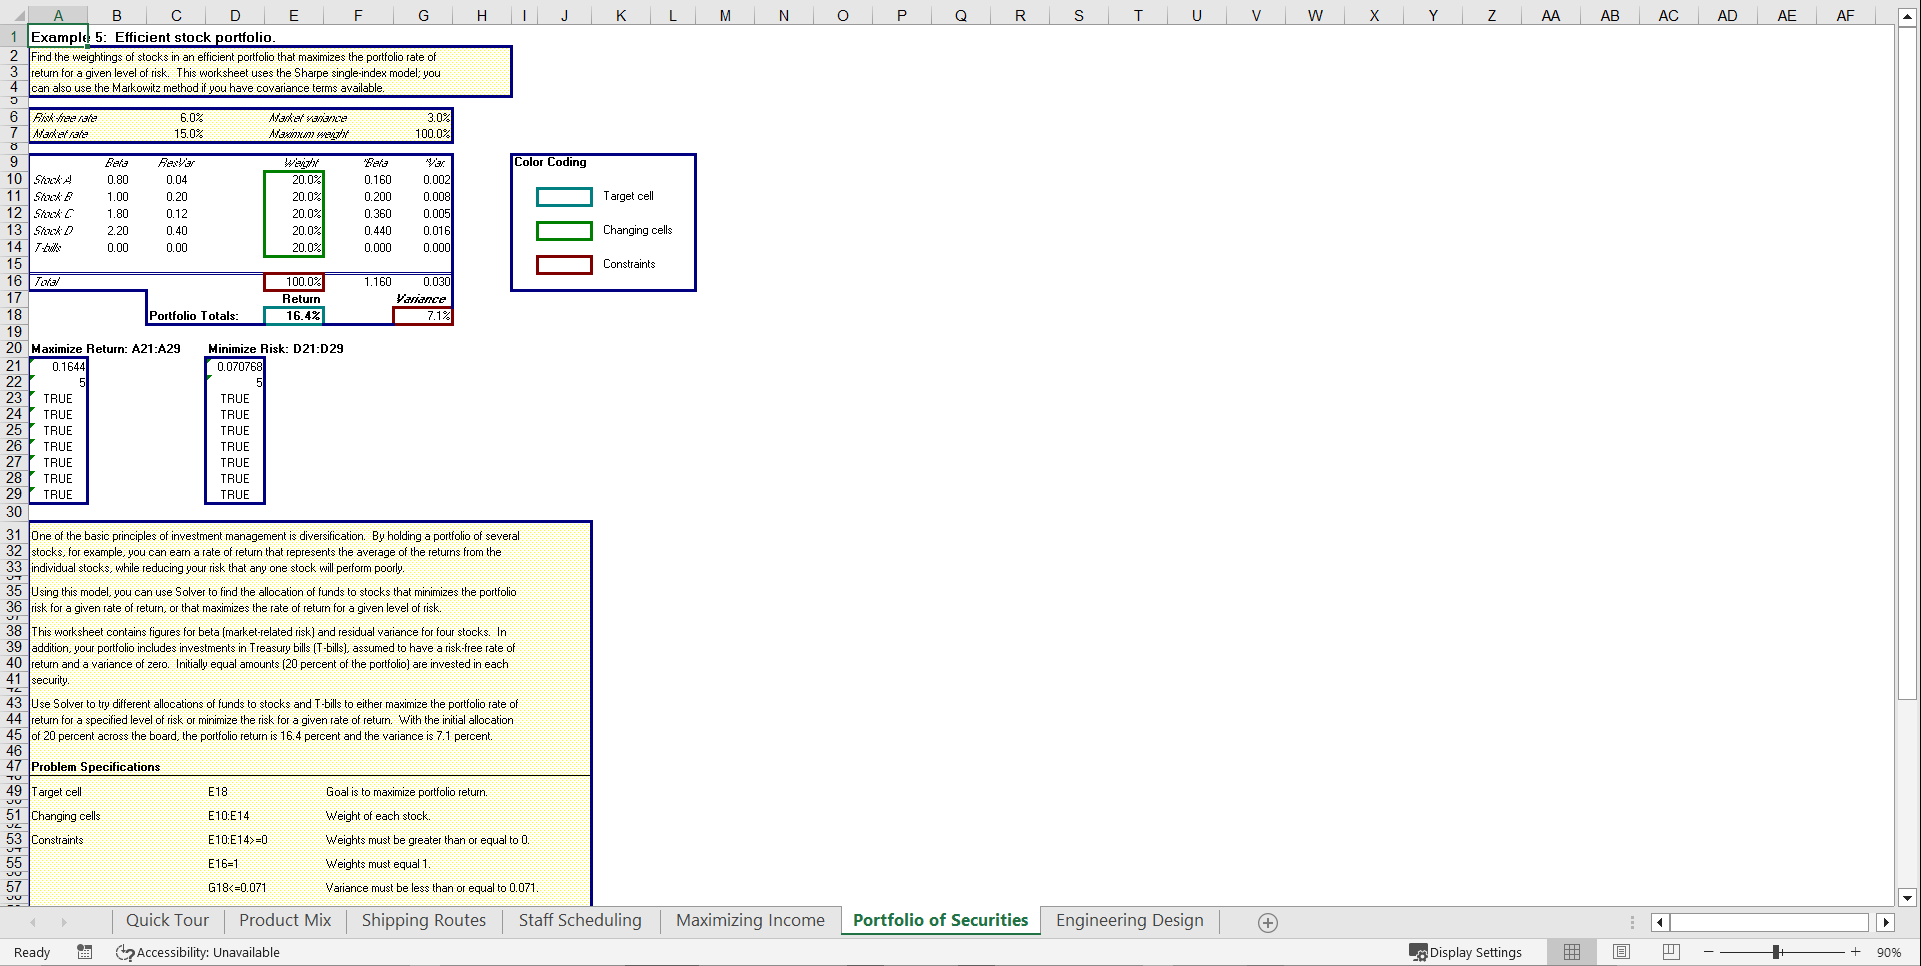Open the Engineering Design sheet tab
This screenshot has height=966, width=1921.
coord(1129,920)
